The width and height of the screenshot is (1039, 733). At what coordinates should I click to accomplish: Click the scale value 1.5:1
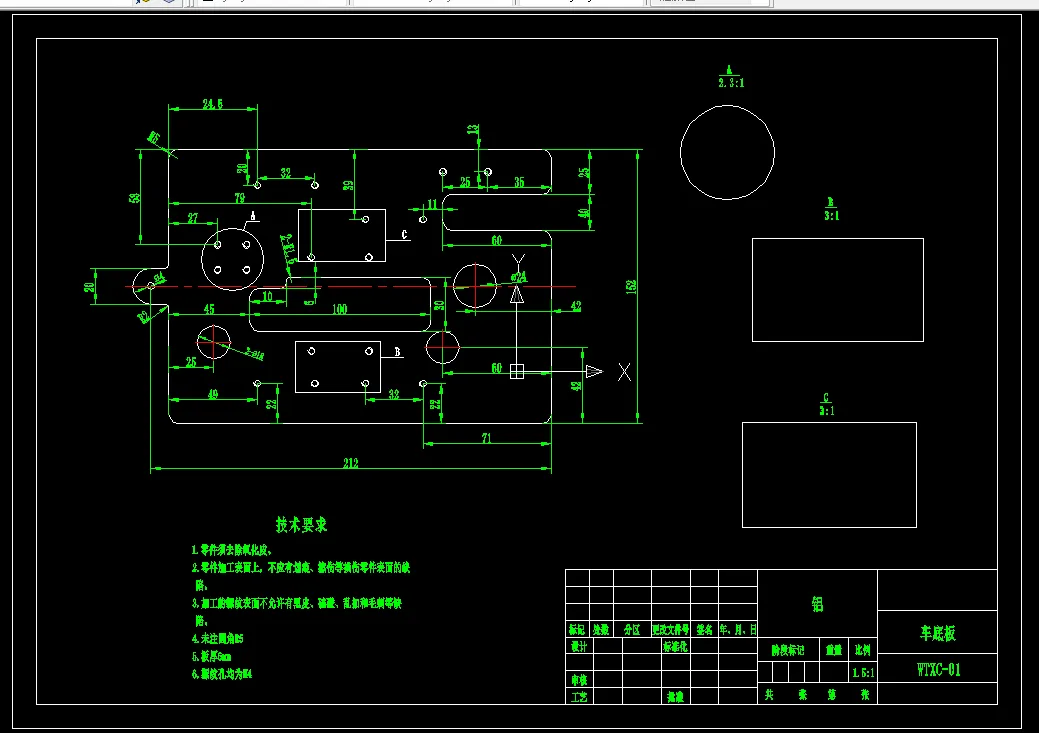click(x=863, y=673)
